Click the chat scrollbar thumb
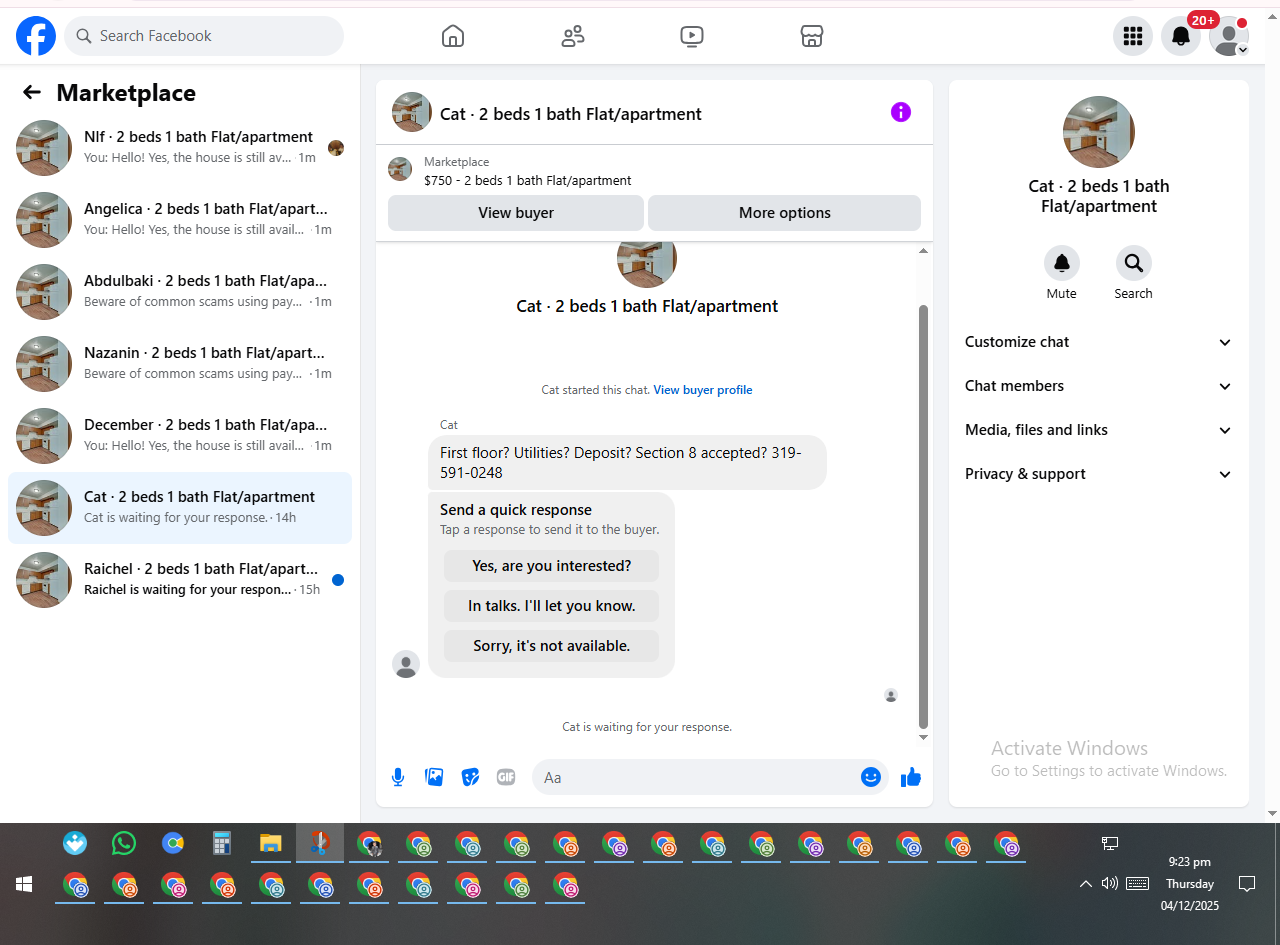1280x945 pixels. (x=924, y=517)
